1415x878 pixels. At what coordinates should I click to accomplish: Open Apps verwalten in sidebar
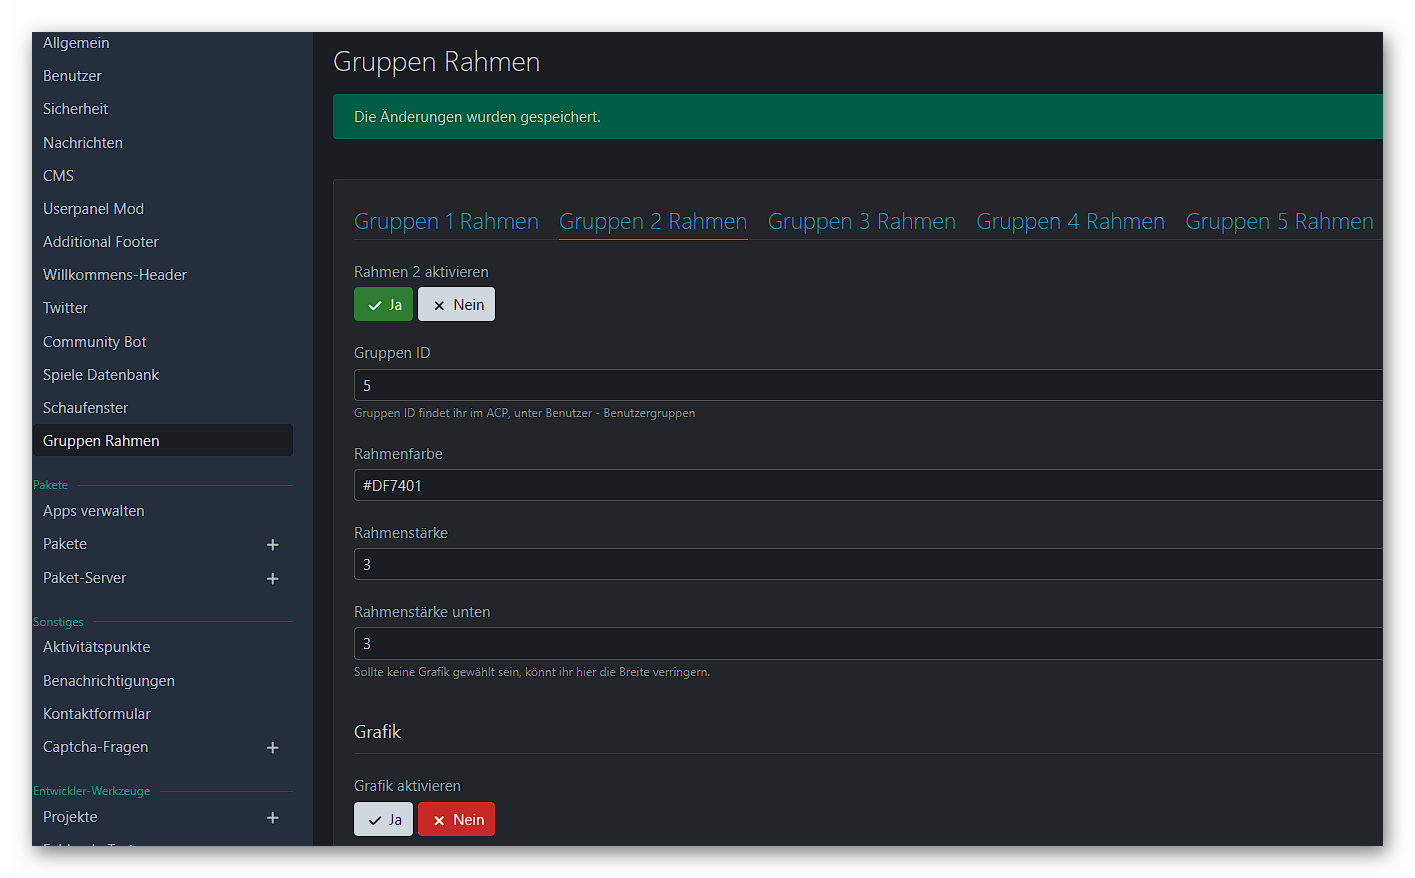tap(94, 511)
